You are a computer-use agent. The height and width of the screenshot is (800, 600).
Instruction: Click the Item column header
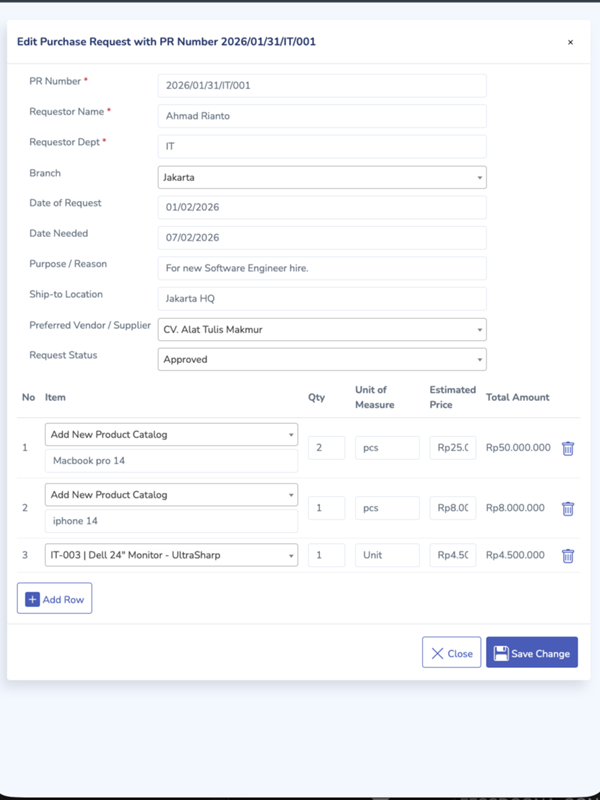(55, 397)
